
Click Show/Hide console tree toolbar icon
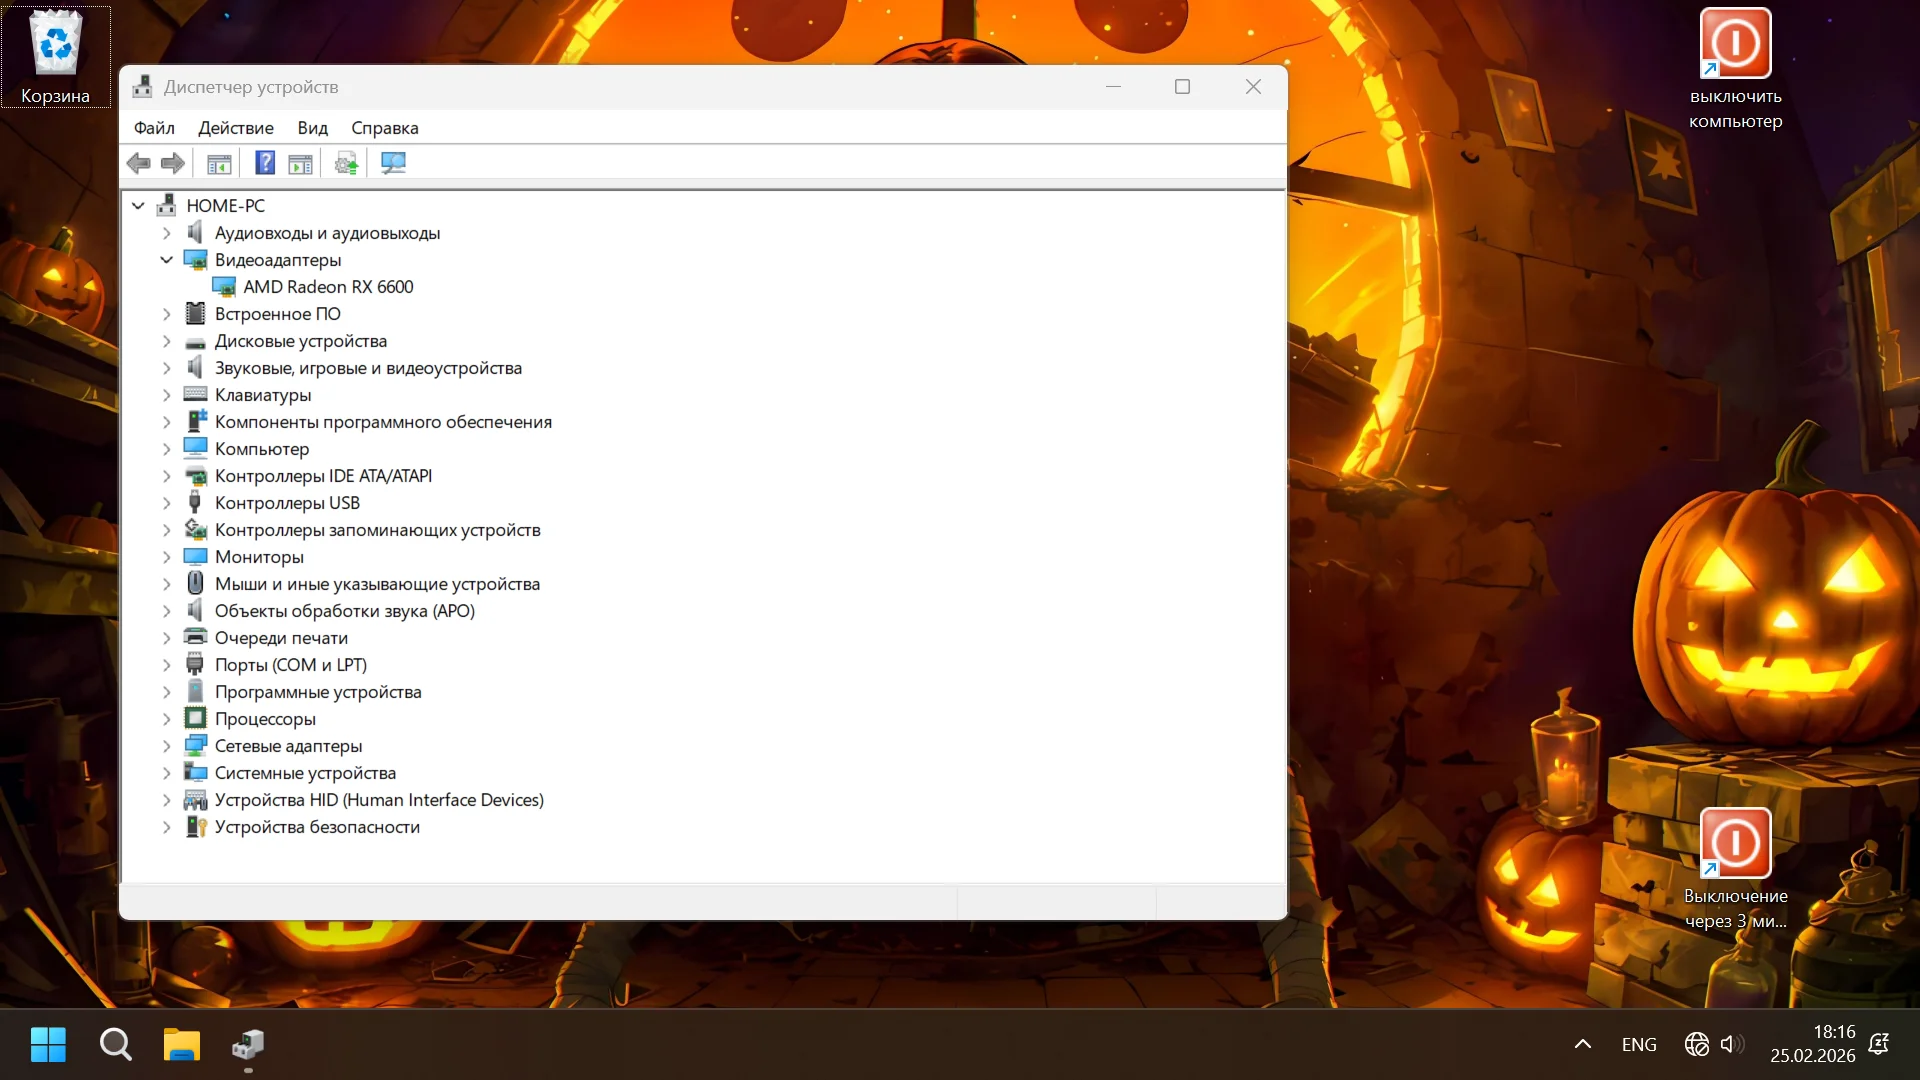219,163
